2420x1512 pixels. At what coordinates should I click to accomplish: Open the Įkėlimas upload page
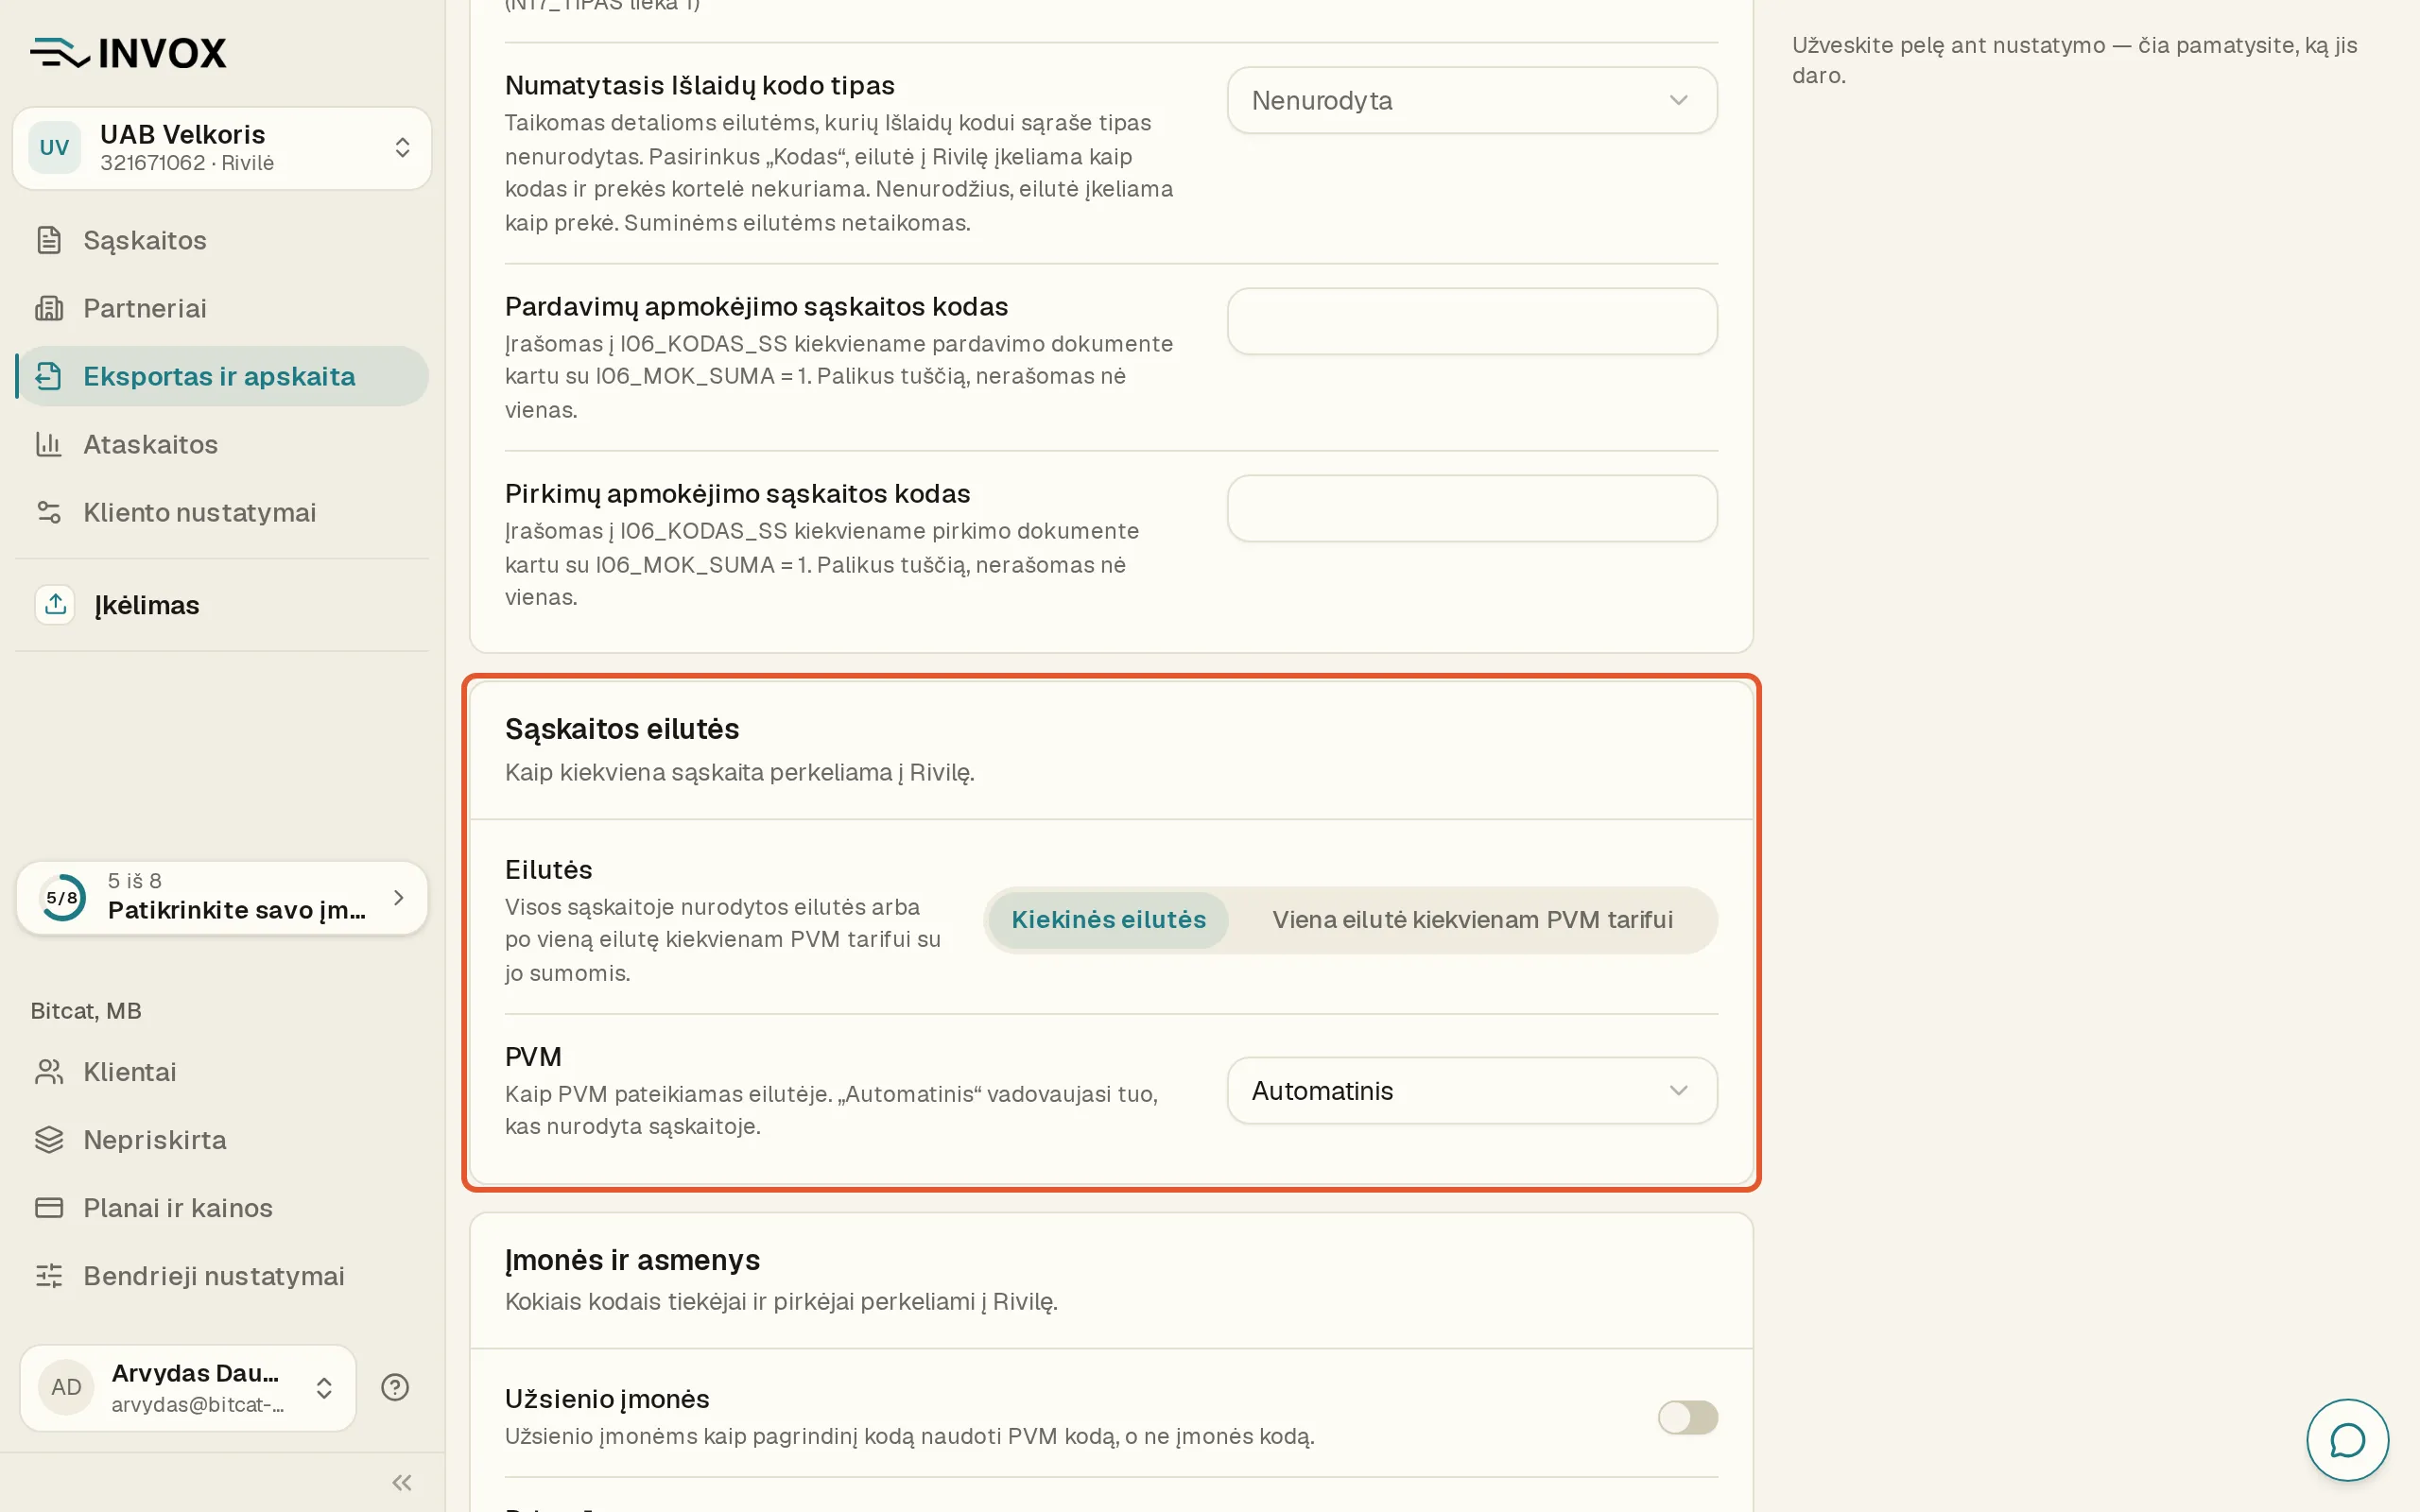(x=222, y=604)
